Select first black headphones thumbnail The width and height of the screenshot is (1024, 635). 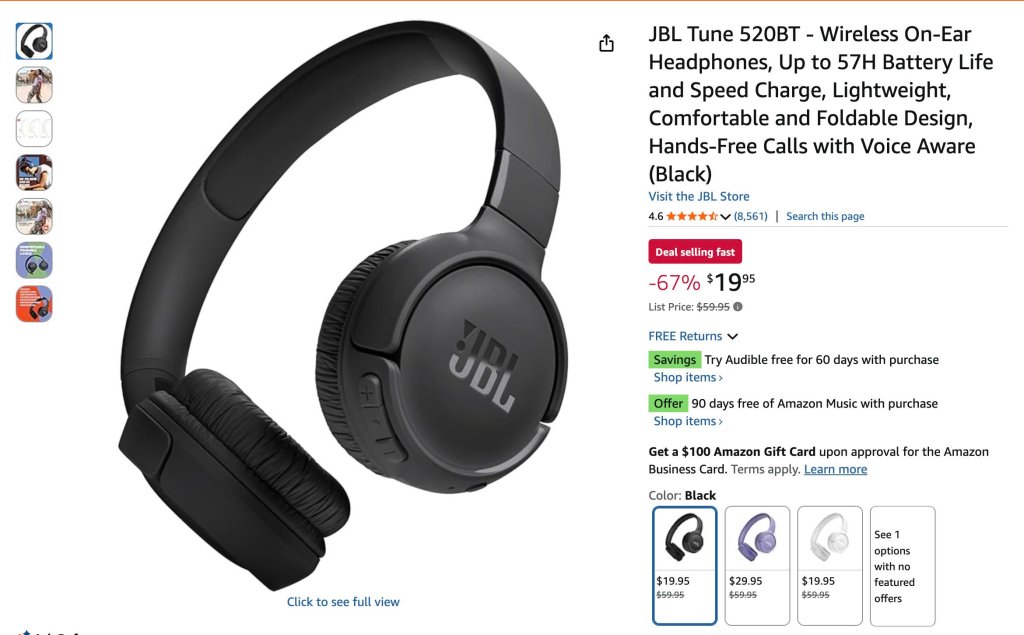(x=34, y=41)
